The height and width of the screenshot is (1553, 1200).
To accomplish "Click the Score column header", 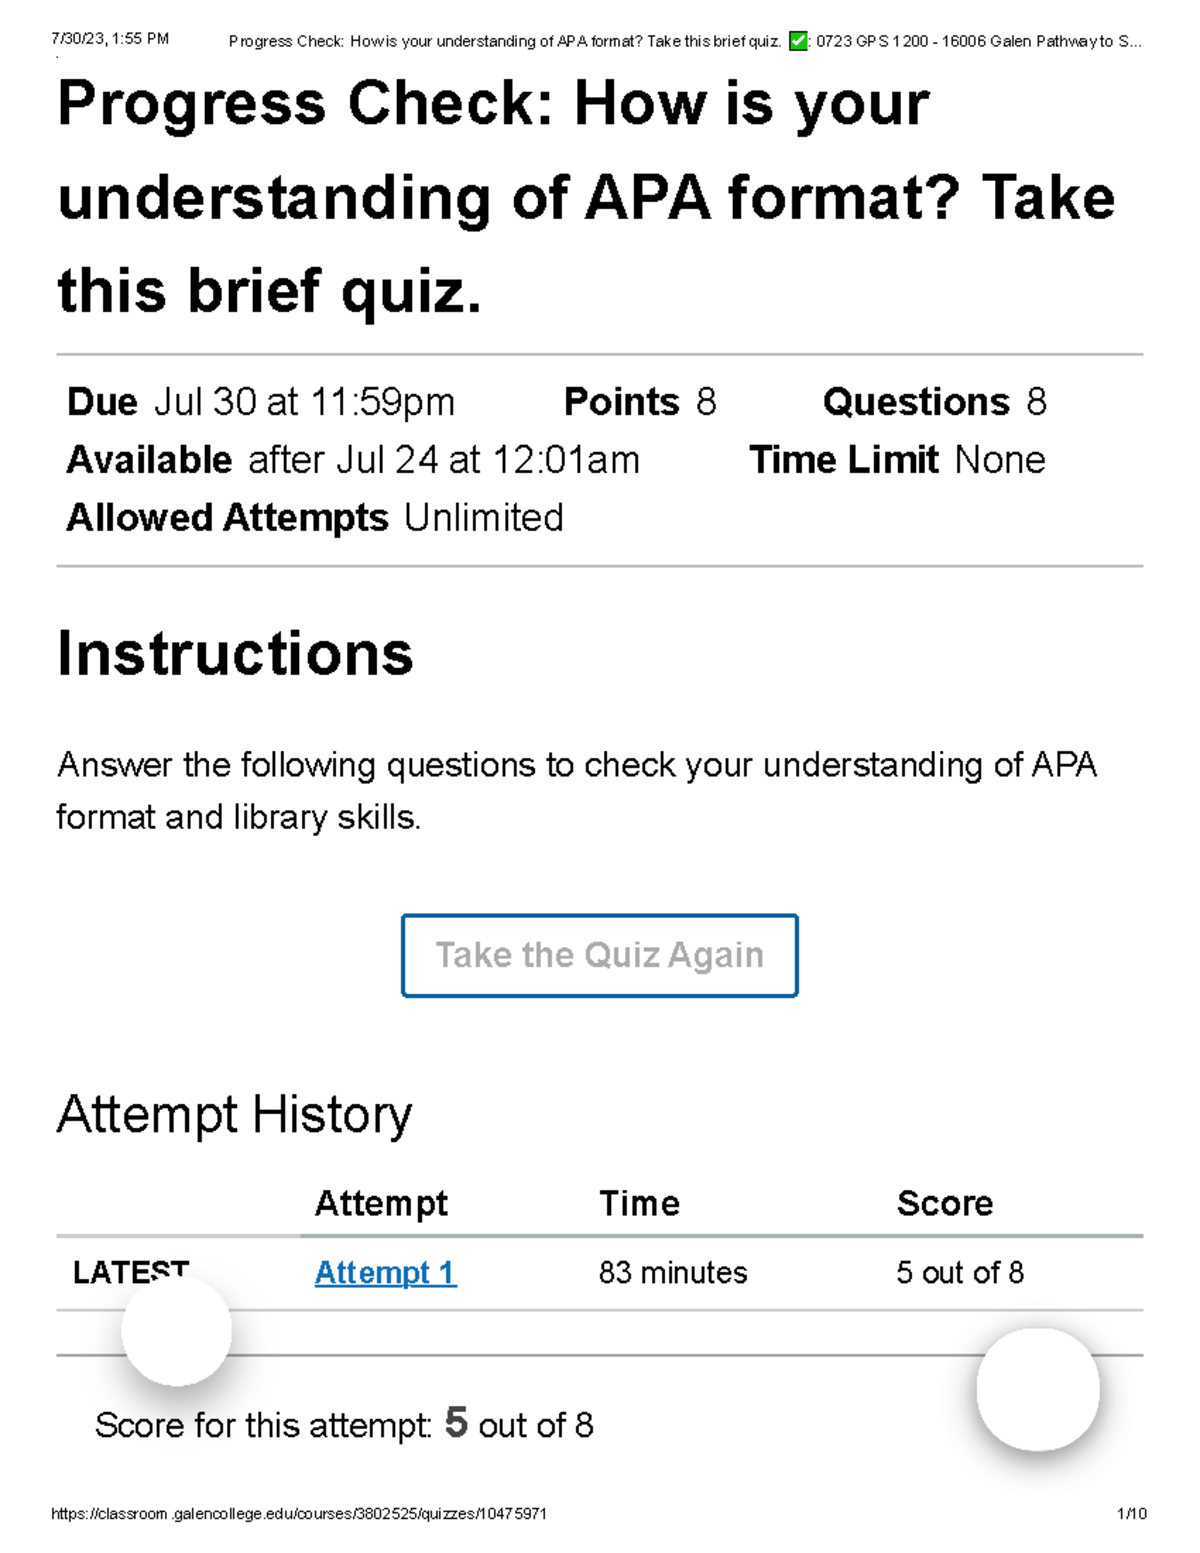I will pos(945,1203).
